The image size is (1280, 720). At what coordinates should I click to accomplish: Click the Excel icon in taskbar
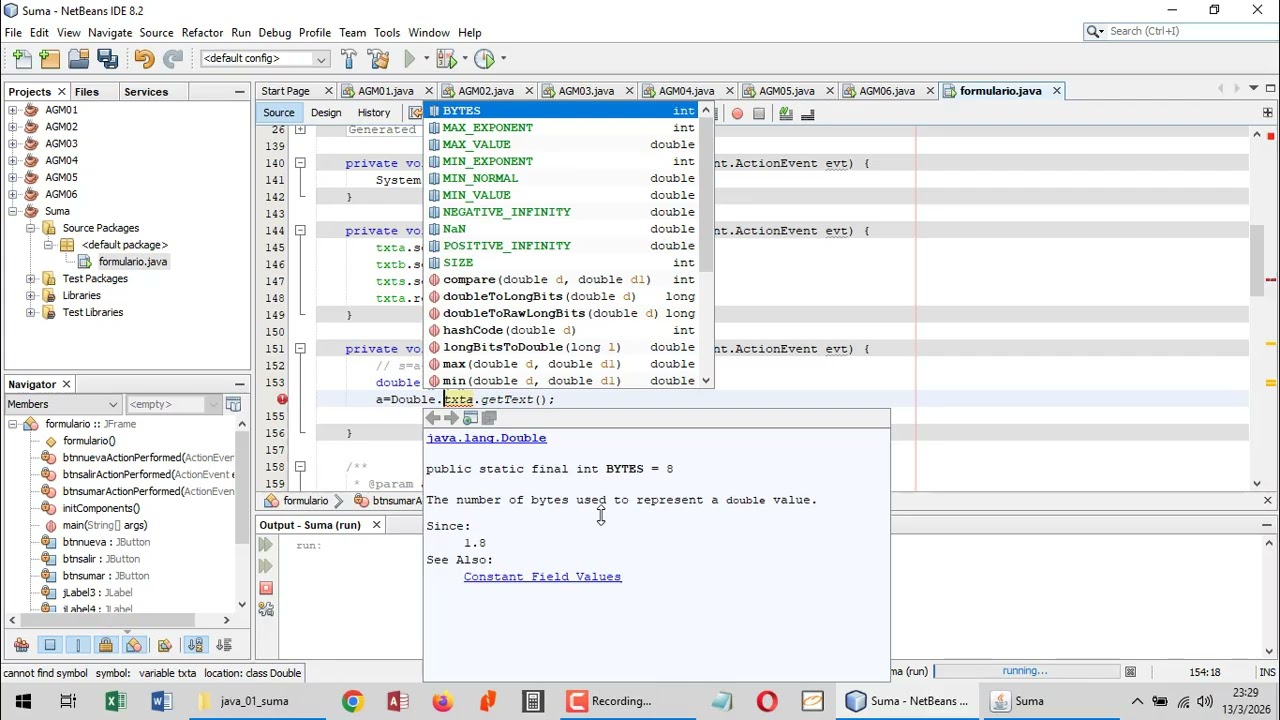tap(115, 701)
